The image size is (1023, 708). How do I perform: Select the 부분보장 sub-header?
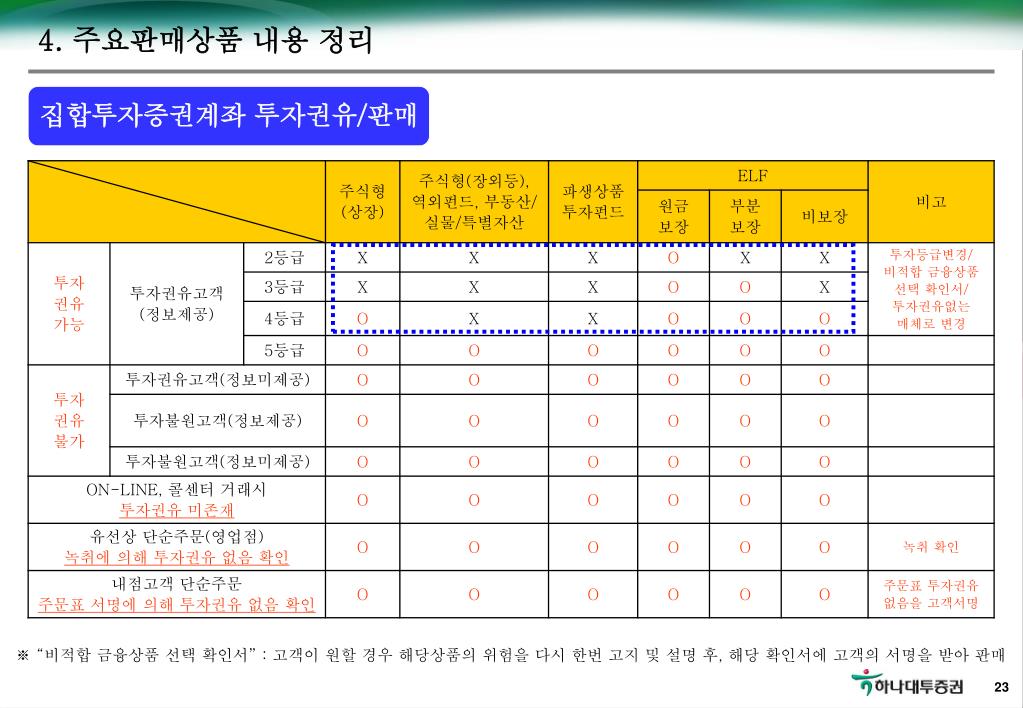(x=745, y=217)
